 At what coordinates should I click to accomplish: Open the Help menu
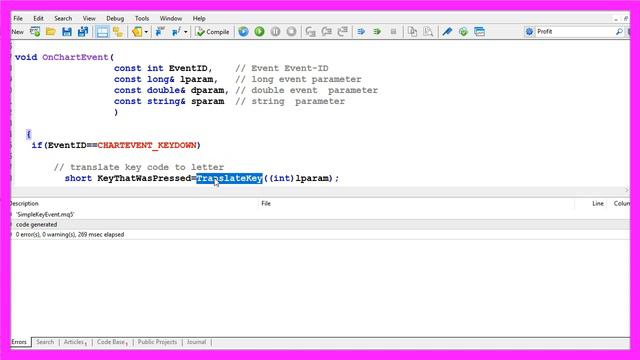point(199,18)
